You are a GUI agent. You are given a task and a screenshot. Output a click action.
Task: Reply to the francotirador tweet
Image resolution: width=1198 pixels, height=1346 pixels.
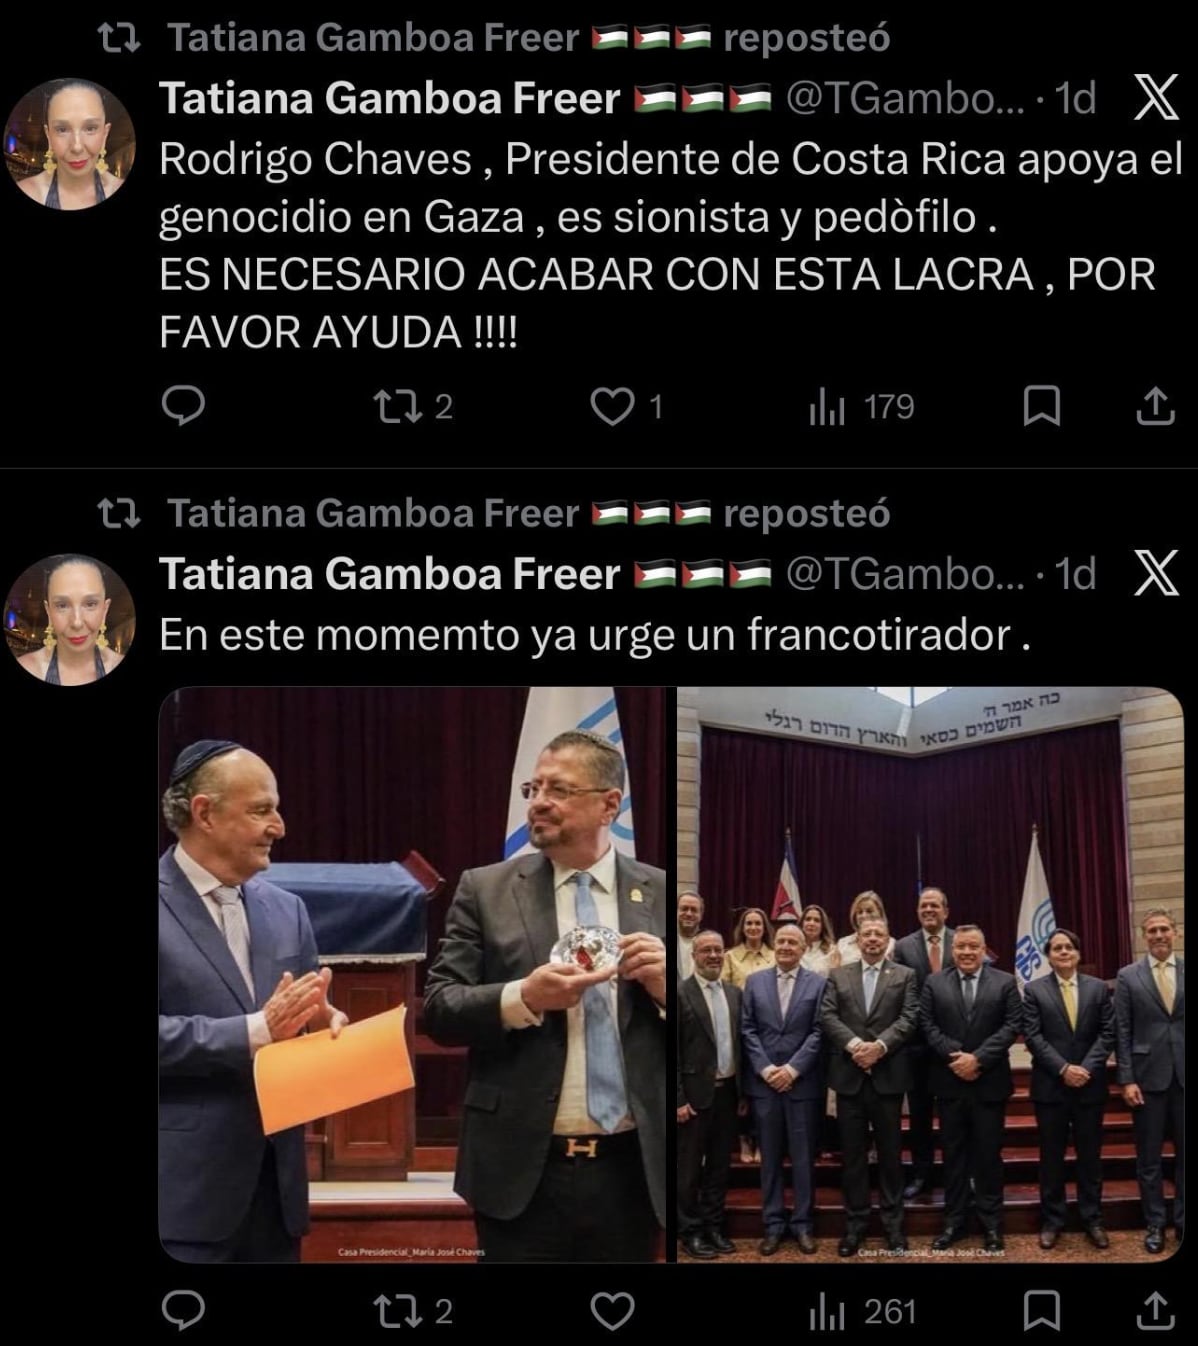coord(183,1311)
